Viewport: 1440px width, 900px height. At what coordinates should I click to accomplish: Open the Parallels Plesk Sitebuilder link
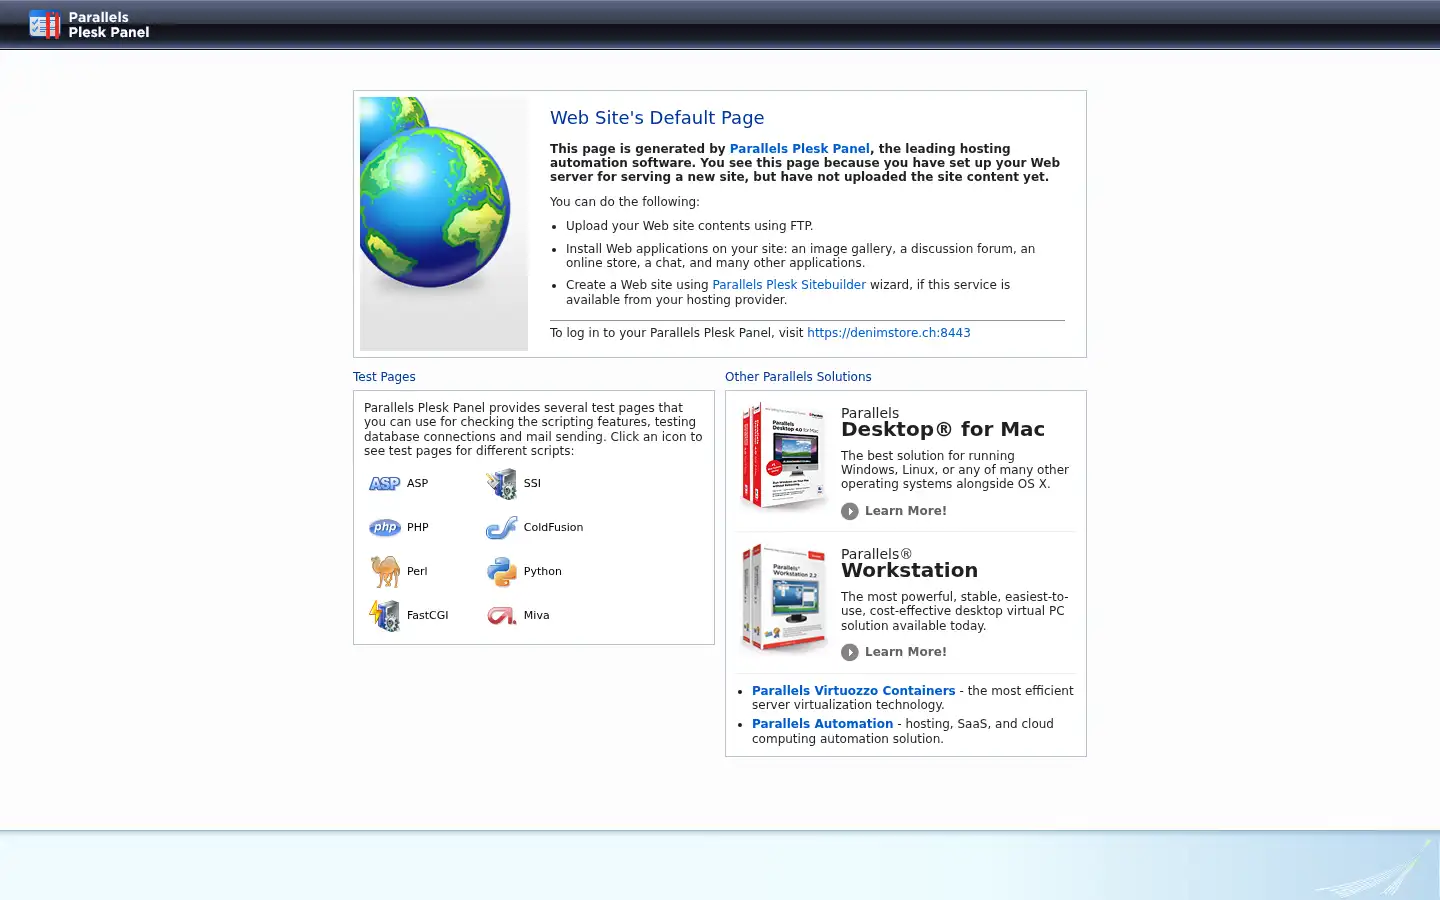(789, 285)
